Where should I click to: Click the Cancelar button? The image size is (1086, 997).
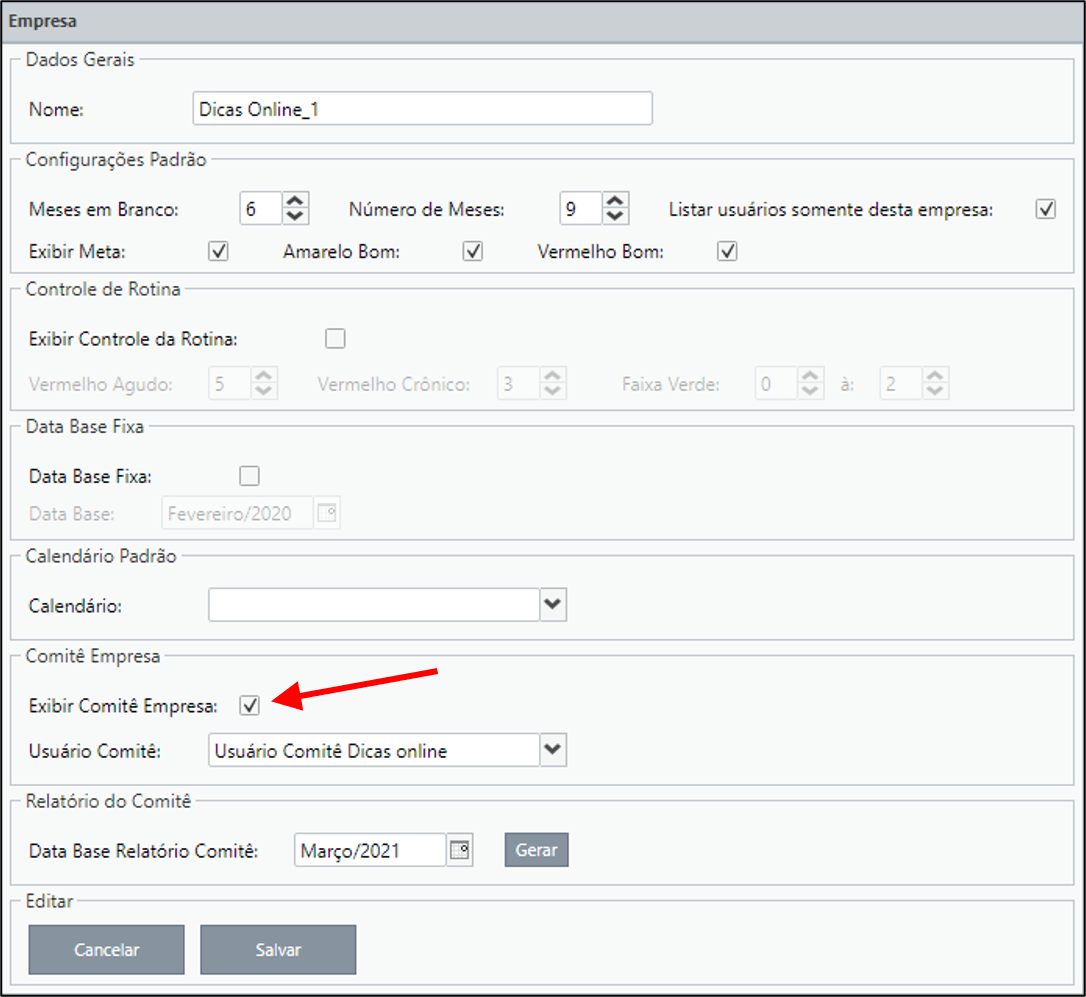(x=107, y=949)
